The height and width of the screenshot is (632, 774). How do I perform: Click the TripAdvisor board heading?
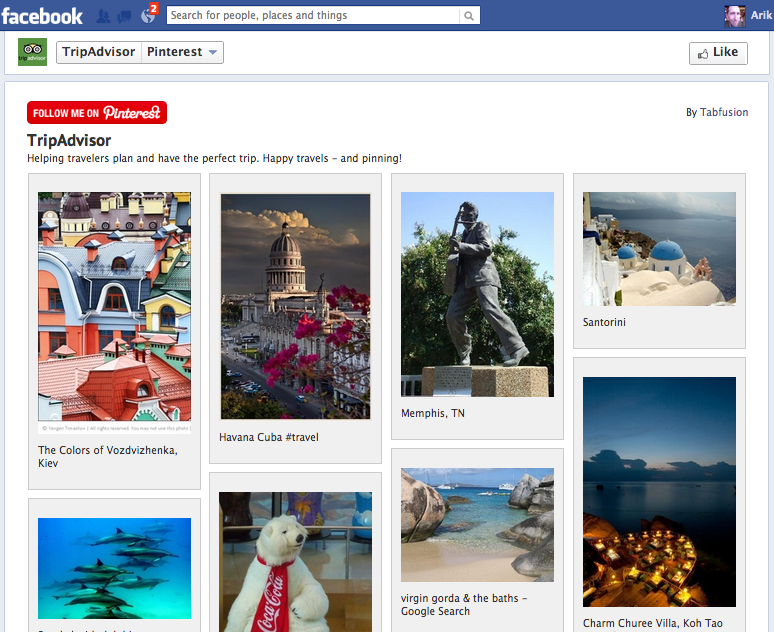coord(69,141)
